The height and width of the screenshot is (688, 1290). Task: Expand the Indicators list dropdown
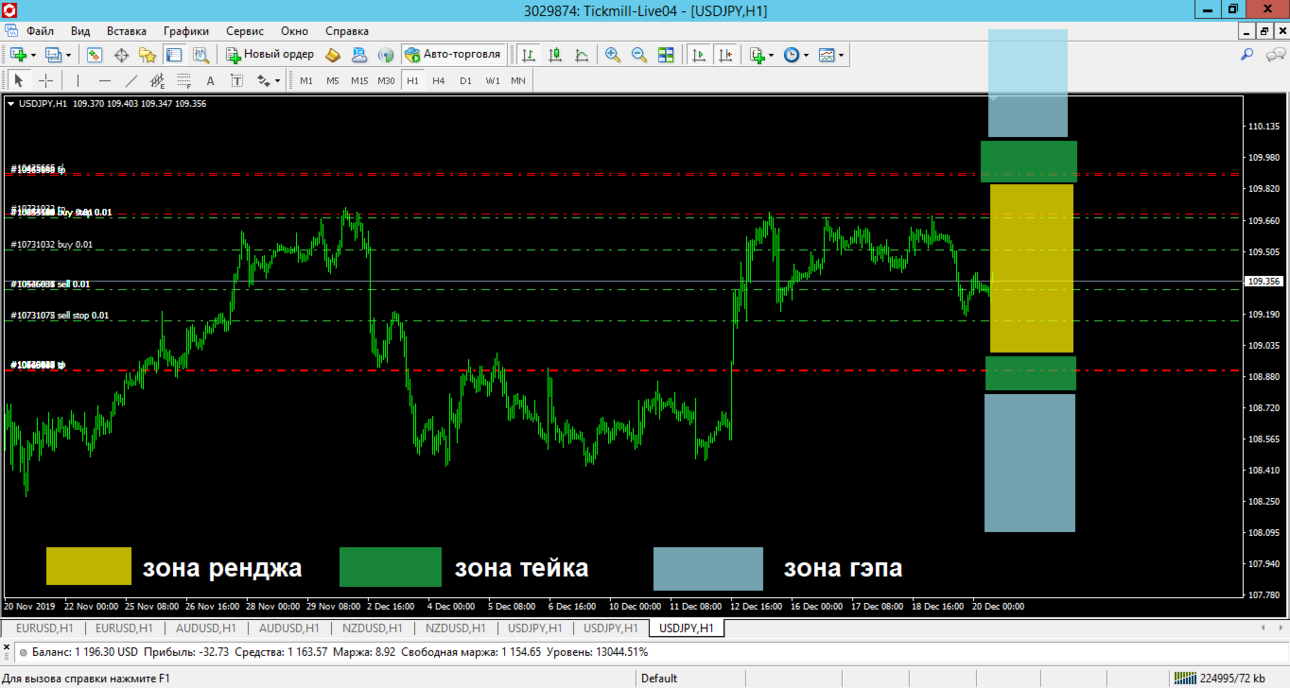coord(771,55)
